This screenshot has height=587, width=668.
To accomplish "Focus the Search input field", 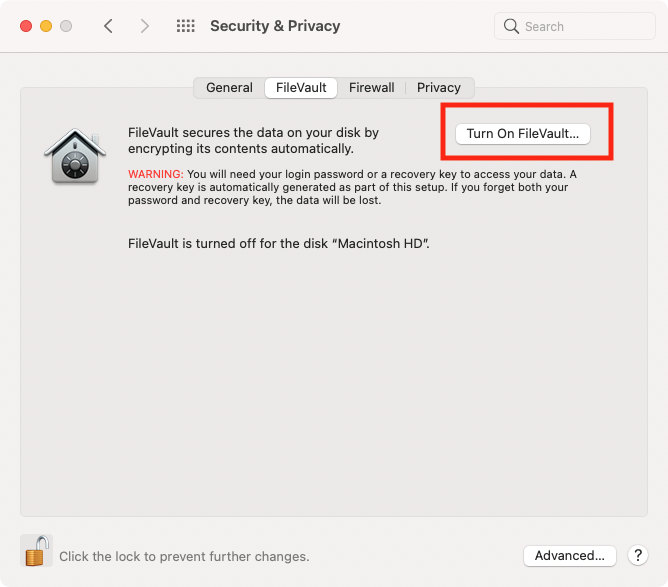I will click(575, 26).
